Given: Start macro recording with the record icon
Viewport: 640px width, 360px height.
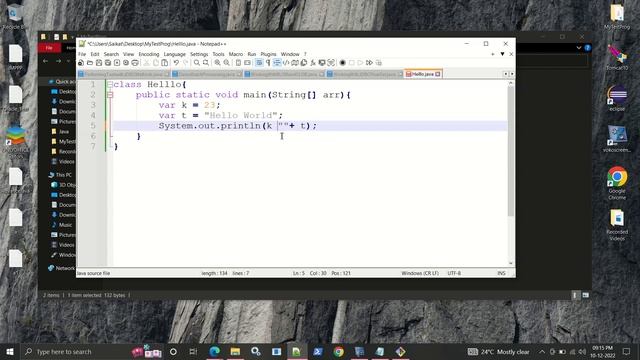Looking at the screenshot, I should [x=342, y=63].
